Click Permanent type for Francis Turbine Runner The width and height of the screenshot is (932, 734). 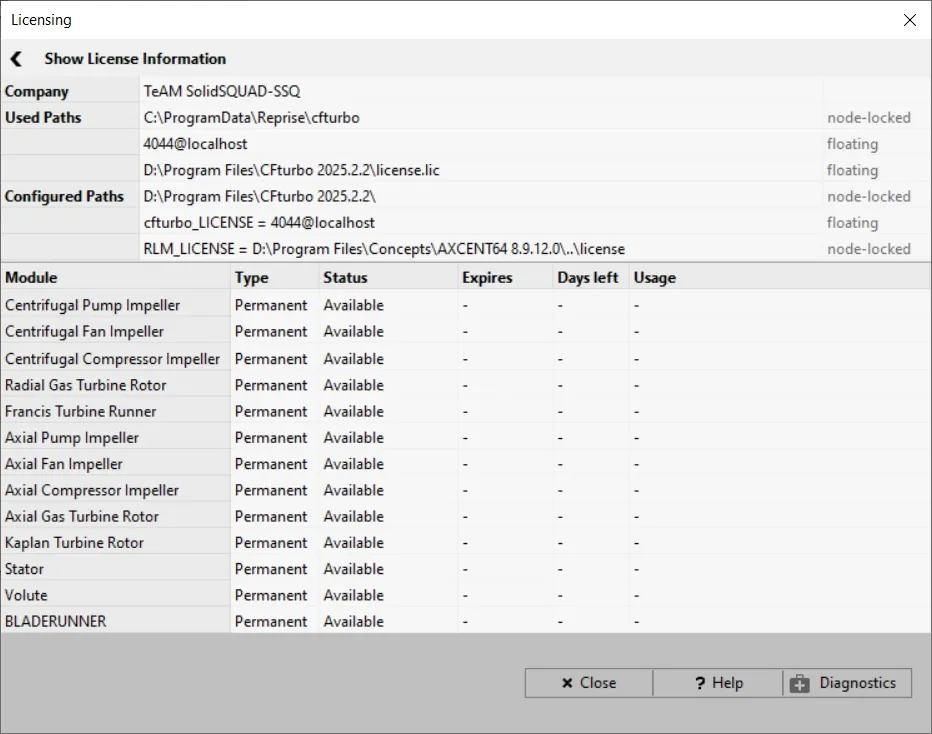point(271,411)
